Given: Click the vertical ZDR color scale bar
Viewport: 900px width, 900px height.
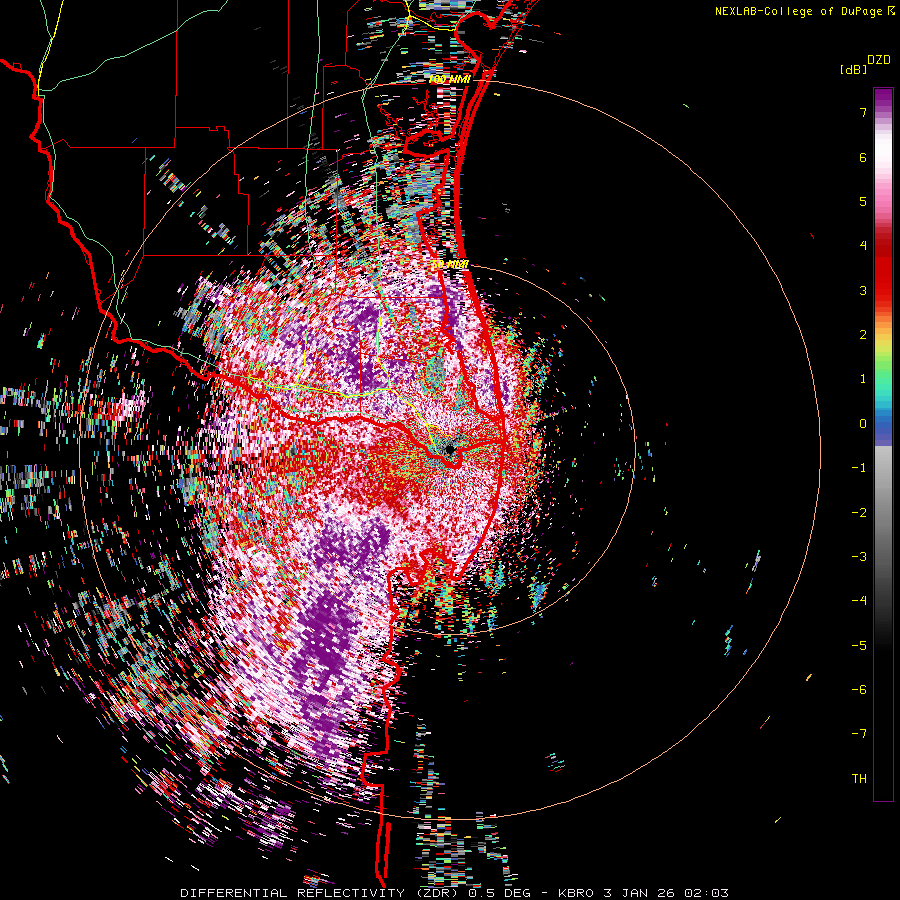Looking at the screenshot, I should [x=883, y=444].
